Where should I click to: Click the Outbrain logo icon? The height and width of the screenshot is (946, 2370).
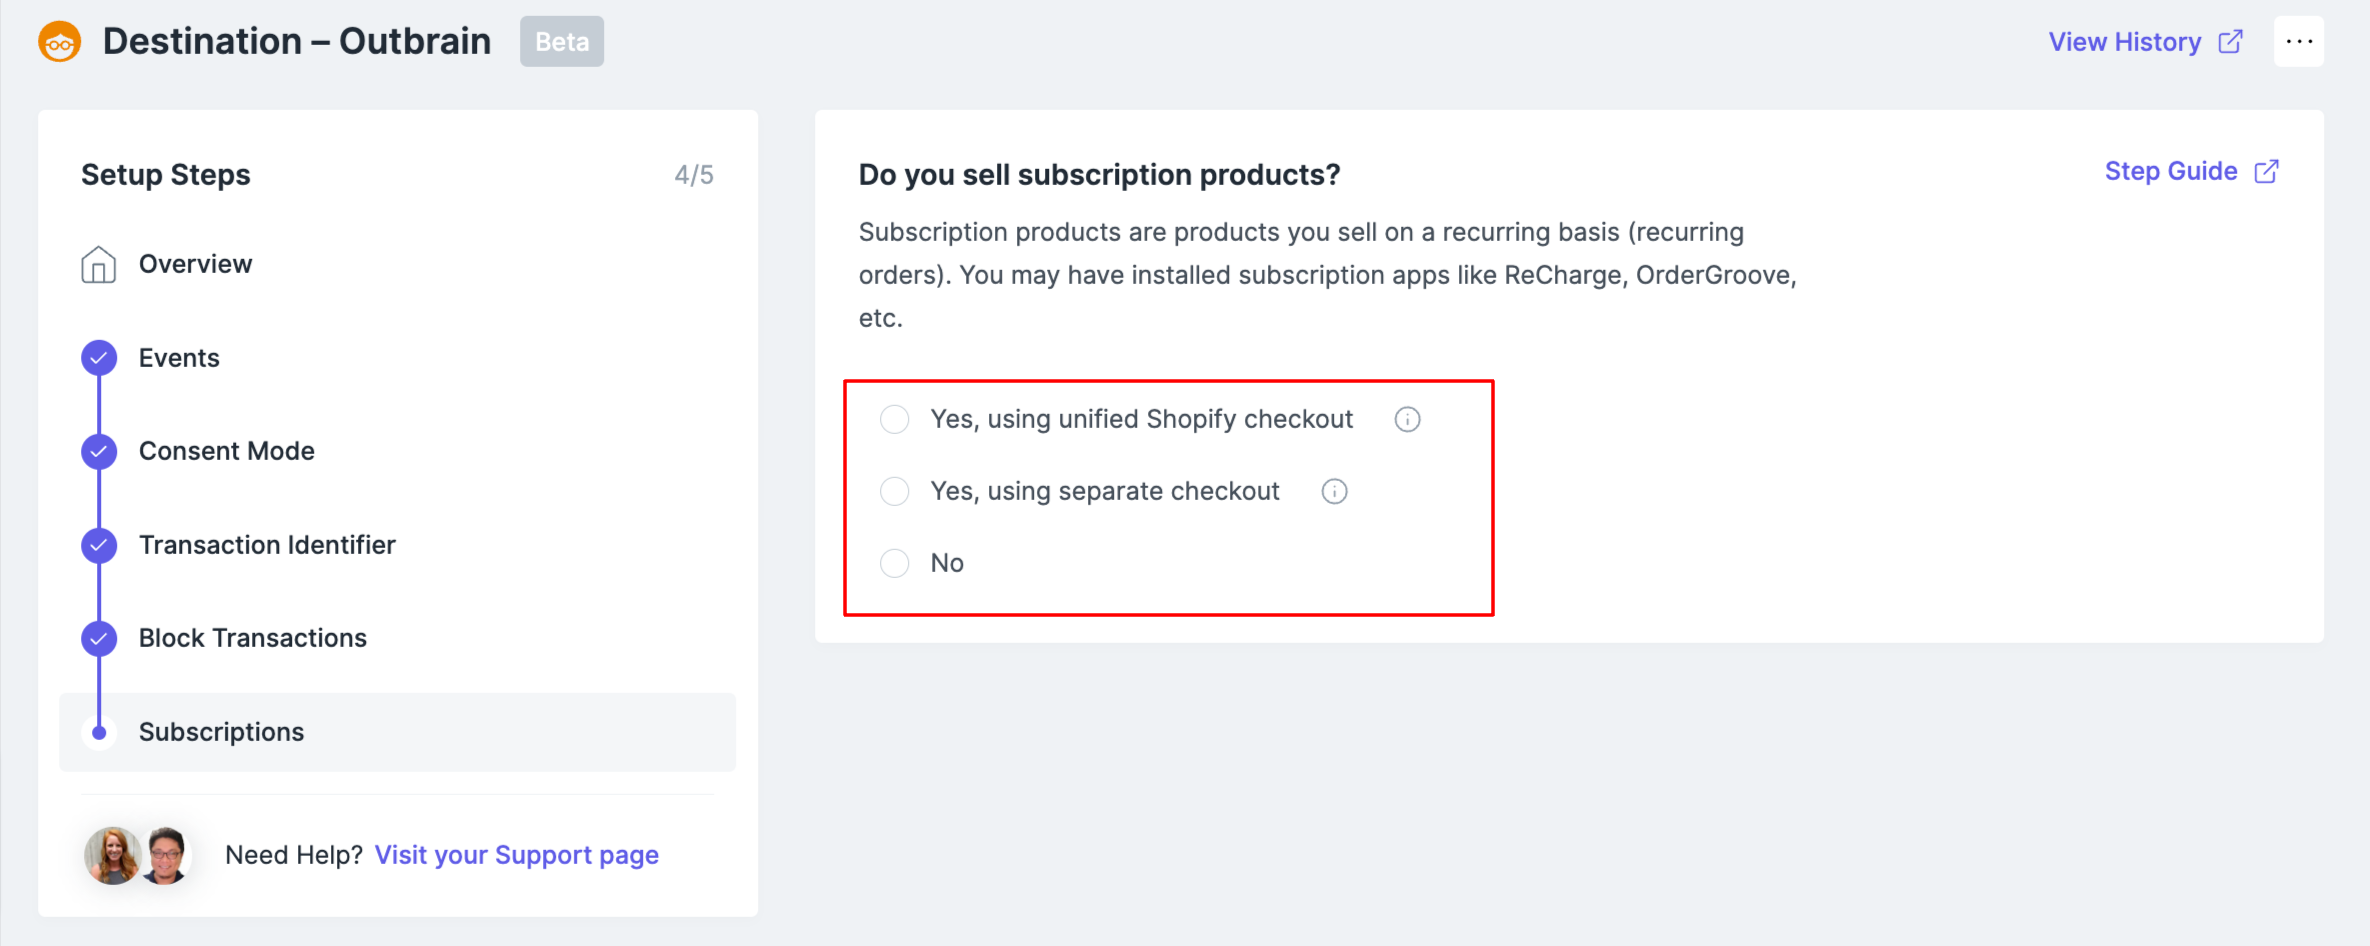click(60, 42)
